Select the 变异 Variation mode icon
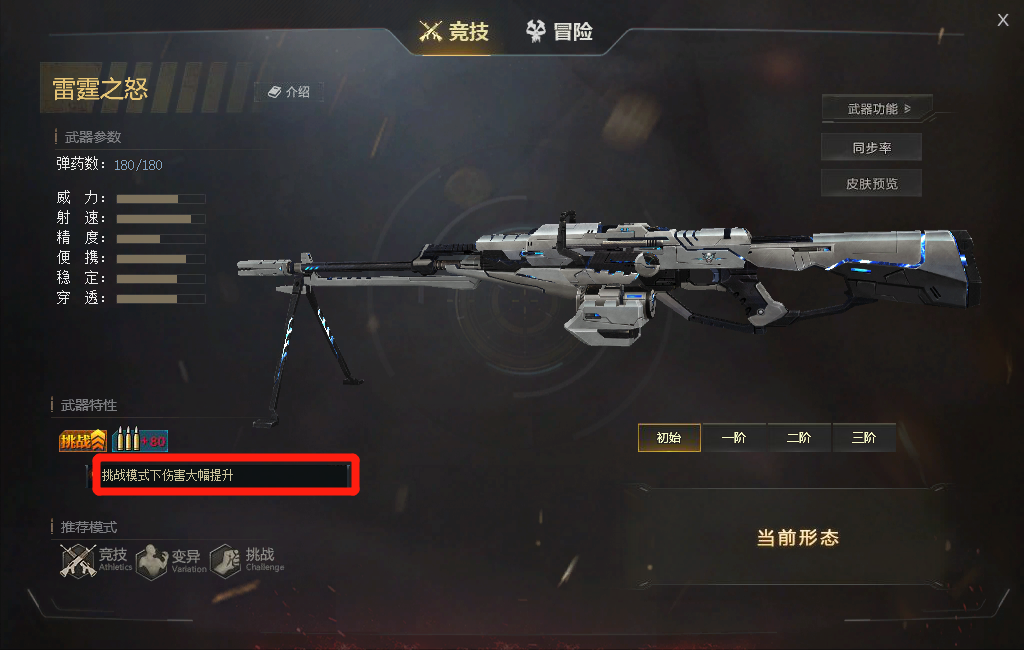Image resolution: width=1024 pixels, height=650 pixels. 152,561
